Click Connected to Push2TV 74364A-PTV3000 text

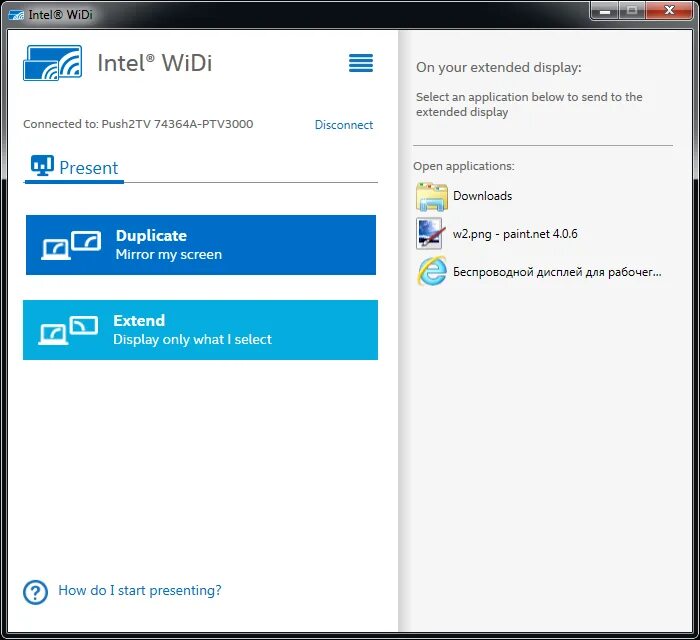coord(138,124)
